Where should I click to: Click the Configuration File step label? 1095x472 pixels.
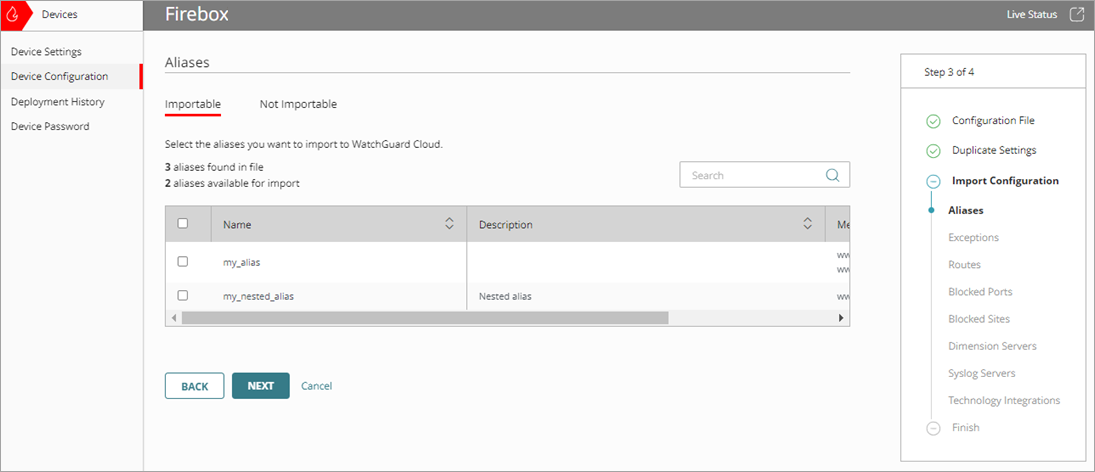[x=993, y=120]
